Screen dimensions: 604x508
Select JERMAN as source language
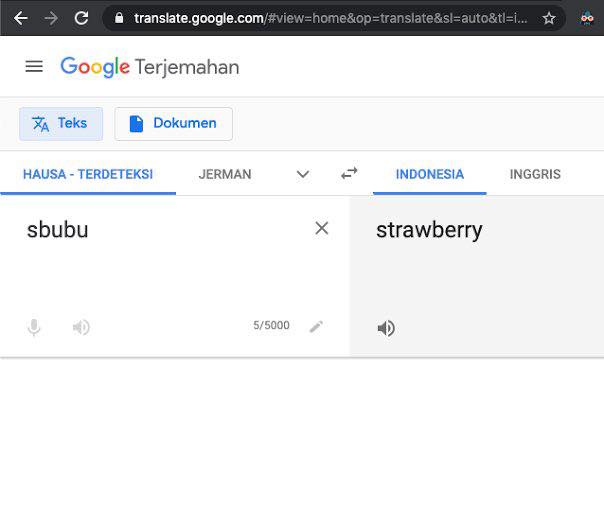(225, 174)
